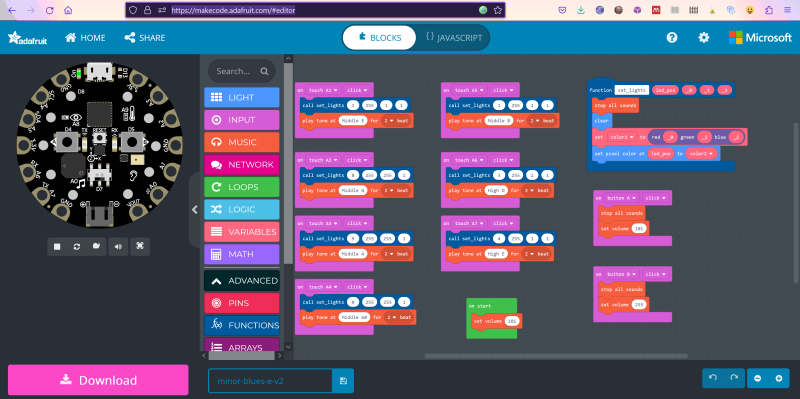The width and height of the screenshot is (800, 399).
Task: Redo the last change
Action: [x=734, y=378]
